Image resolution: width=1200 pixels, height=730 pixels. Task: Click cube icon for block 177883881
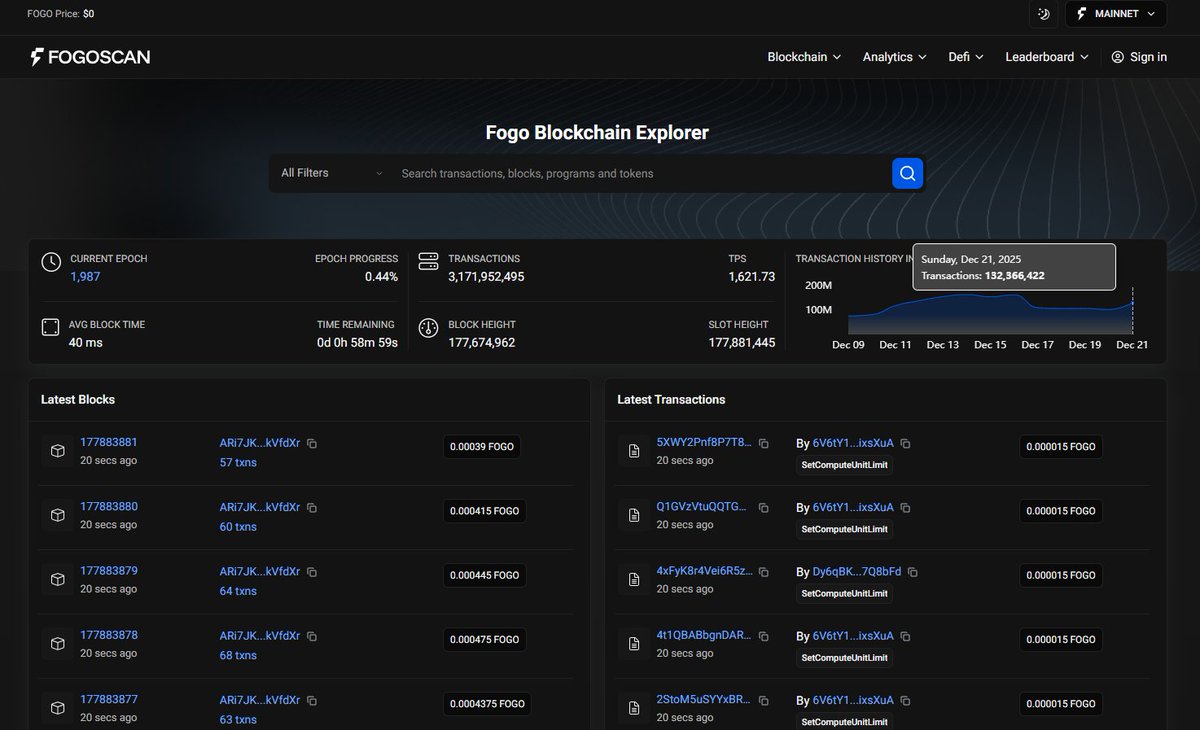coord(58,451)
